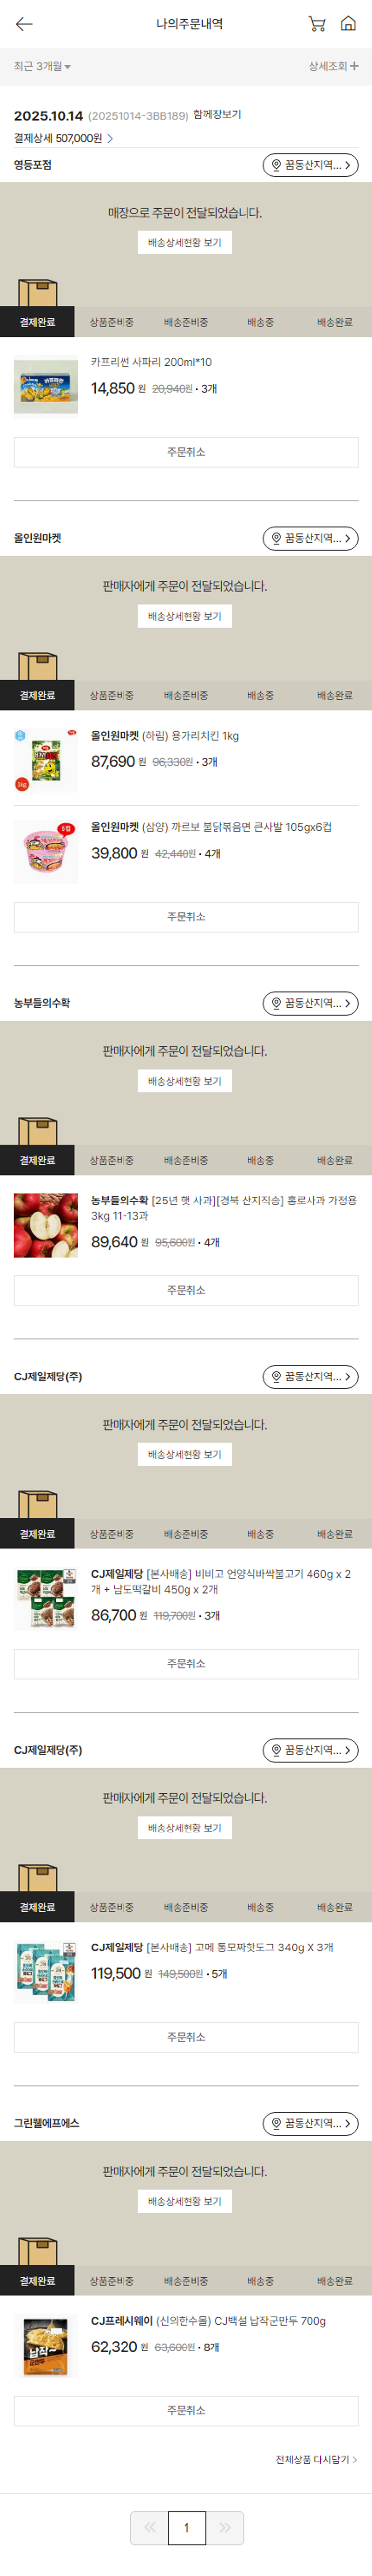Go to home via house icon
Screen dimensions: 372x2576
tap(348, 23)
